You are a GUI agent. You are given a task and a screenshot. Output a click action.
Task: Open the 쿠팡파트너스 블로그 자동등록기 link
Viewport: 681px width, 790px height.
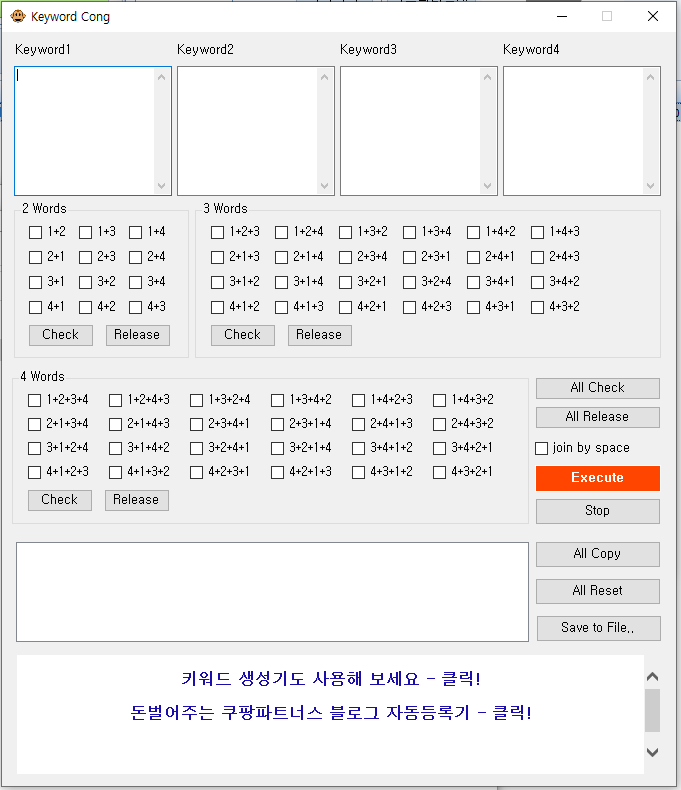tap(331, 712)
